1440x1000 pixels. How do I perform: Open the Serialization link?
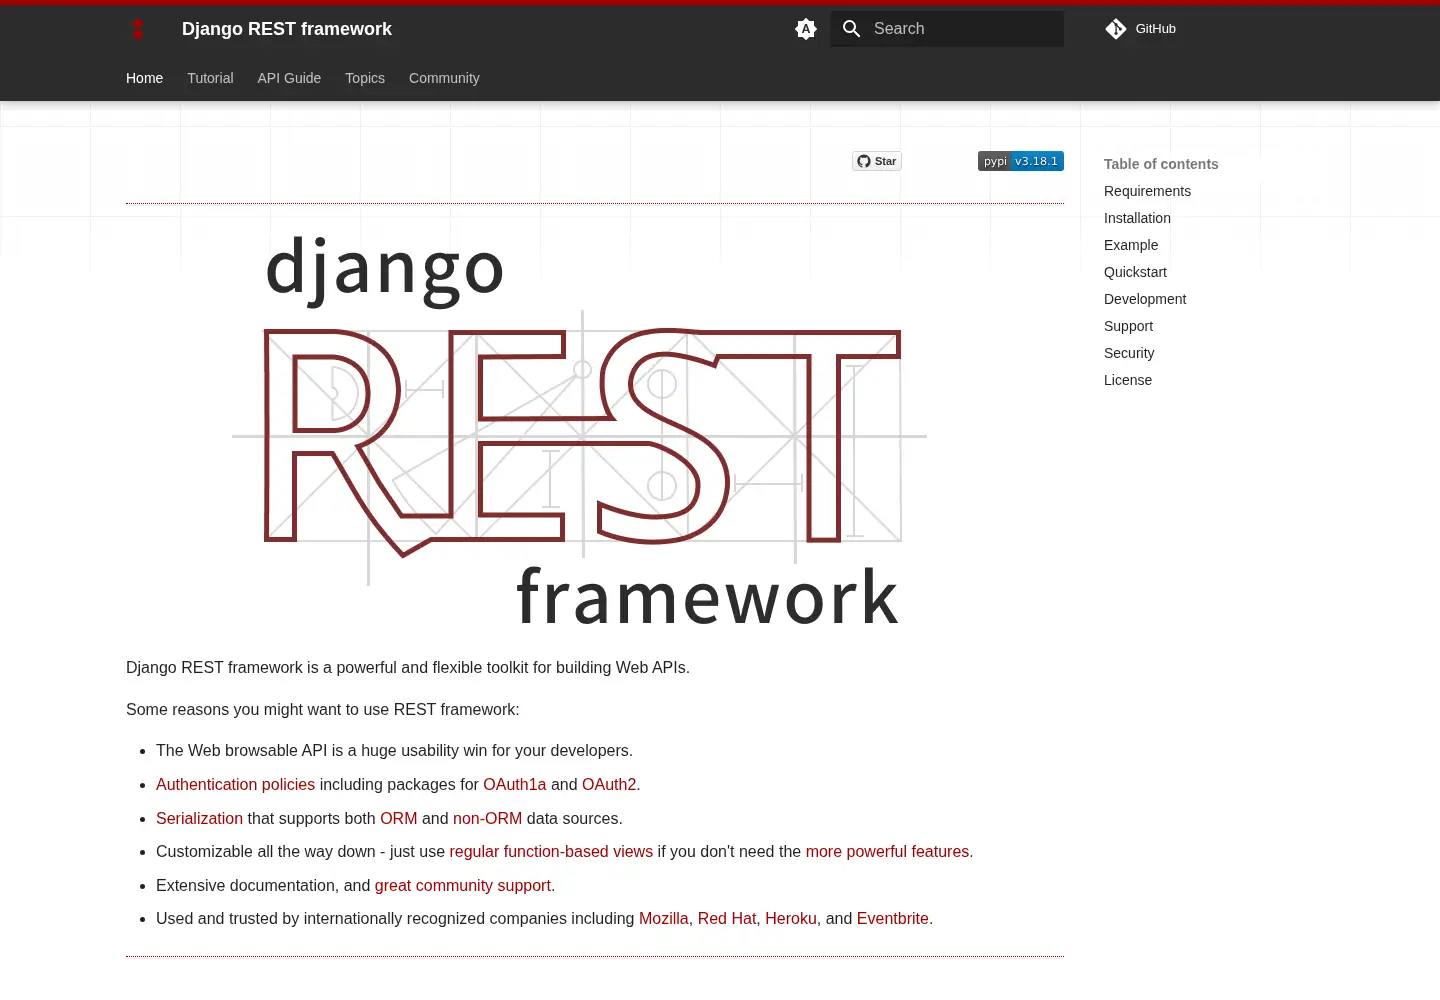click(199, 818)
